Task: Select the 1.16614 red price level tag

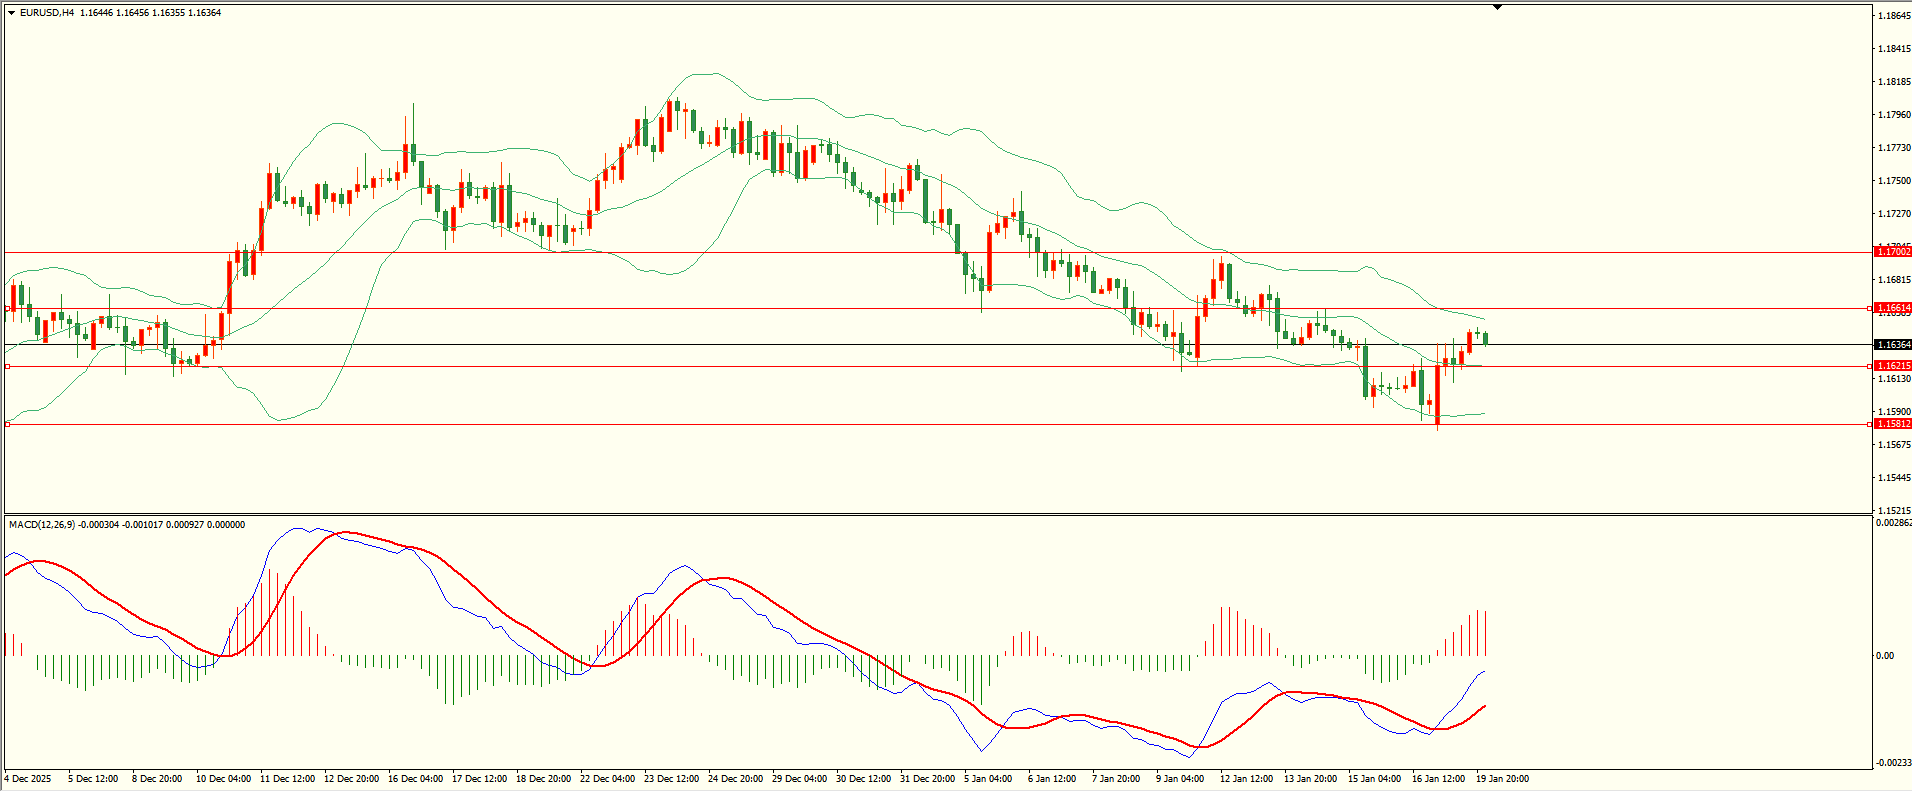Action: click(x=1892, y=308)
